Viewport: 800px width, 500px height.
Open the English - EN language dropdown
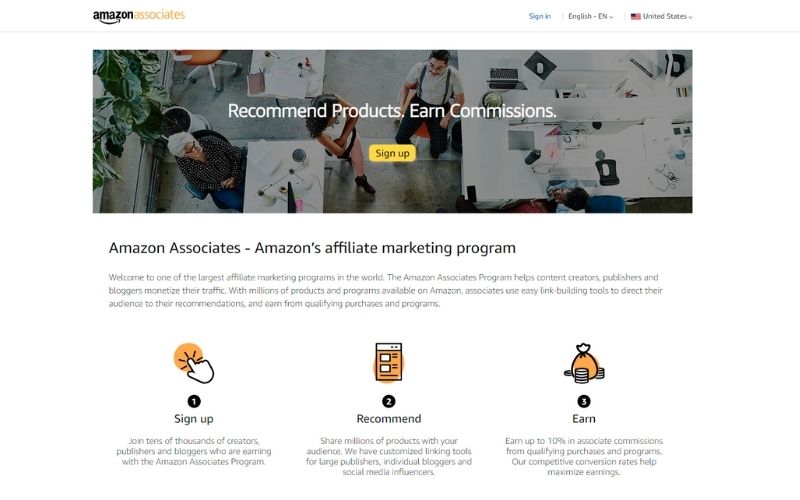tap(590, 16)
